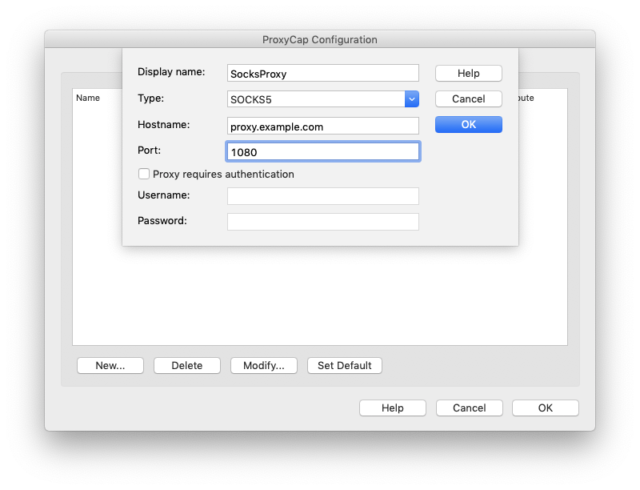
Task: Enable Proxy requires authentication checkbox
Action: [144, 174]
